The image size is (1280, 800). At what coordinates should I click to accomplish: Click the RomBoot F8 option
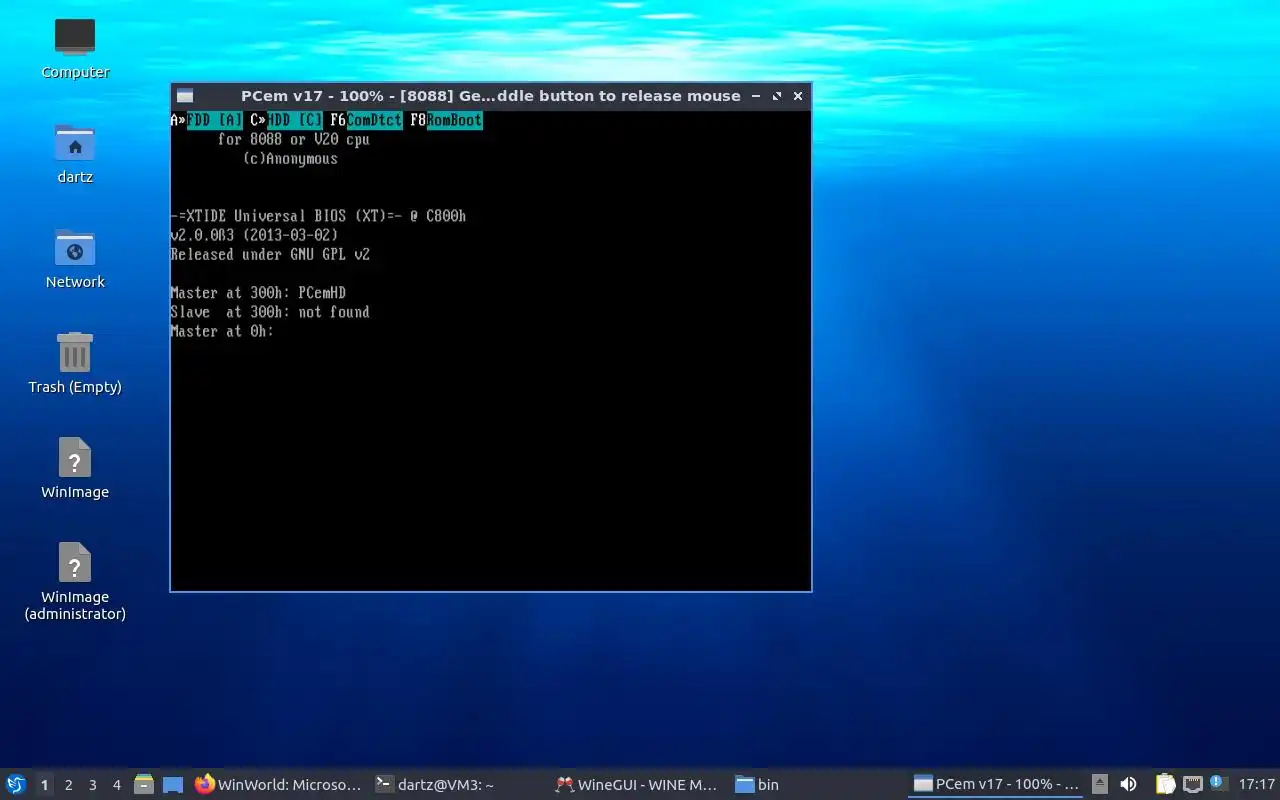click(x=454, y=120)
